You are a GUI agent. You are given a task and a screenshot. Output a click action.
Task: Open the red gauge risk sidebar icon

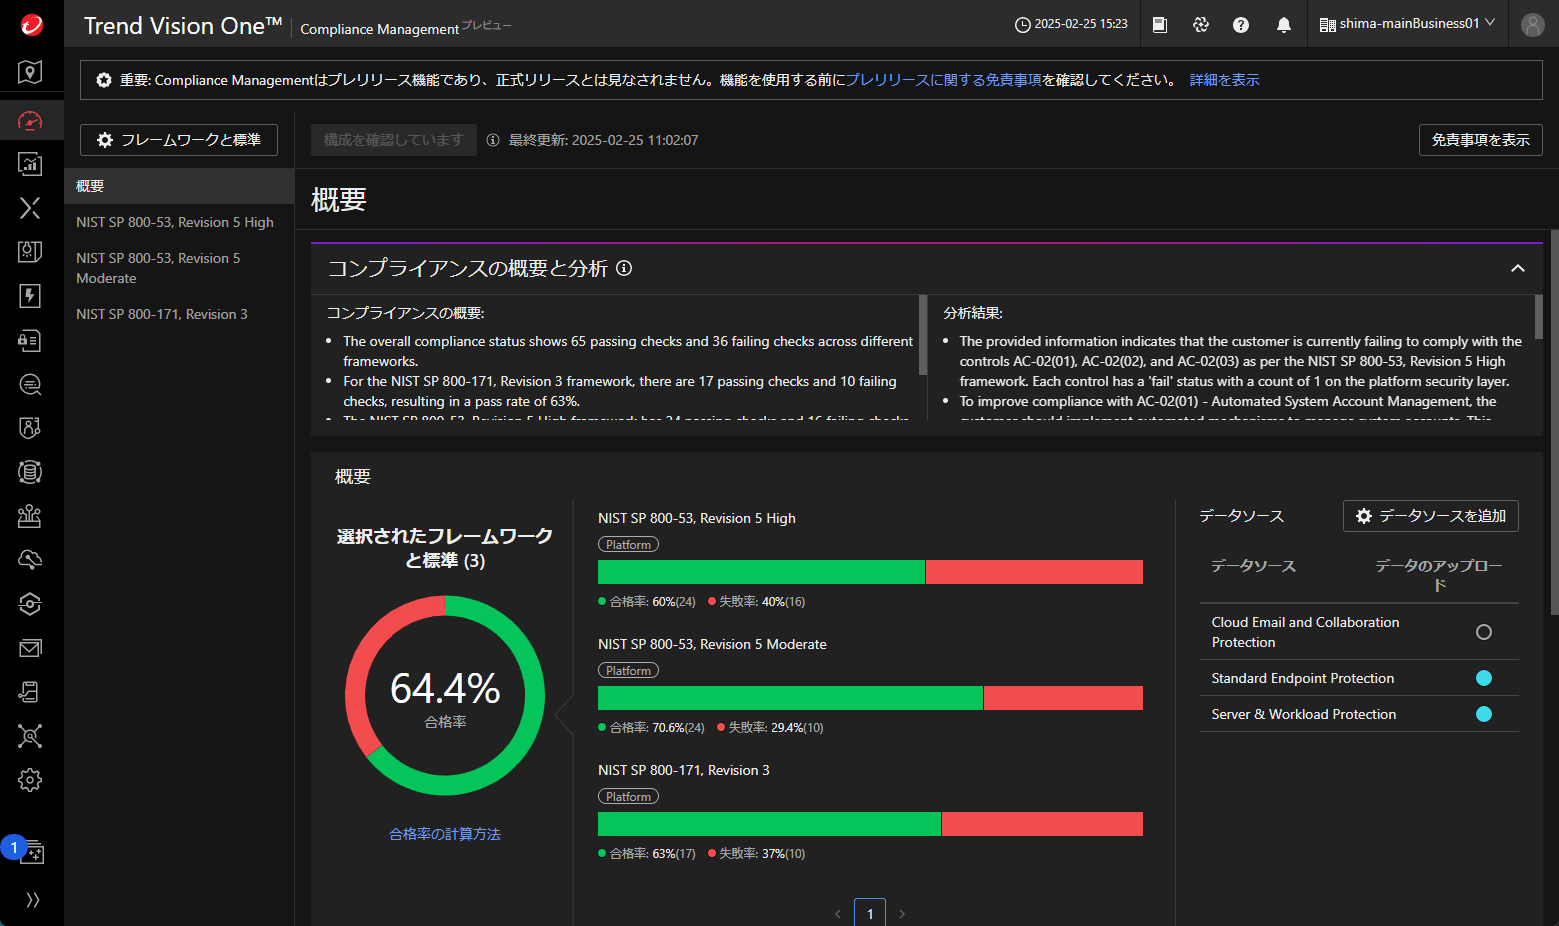click(30, 121)
